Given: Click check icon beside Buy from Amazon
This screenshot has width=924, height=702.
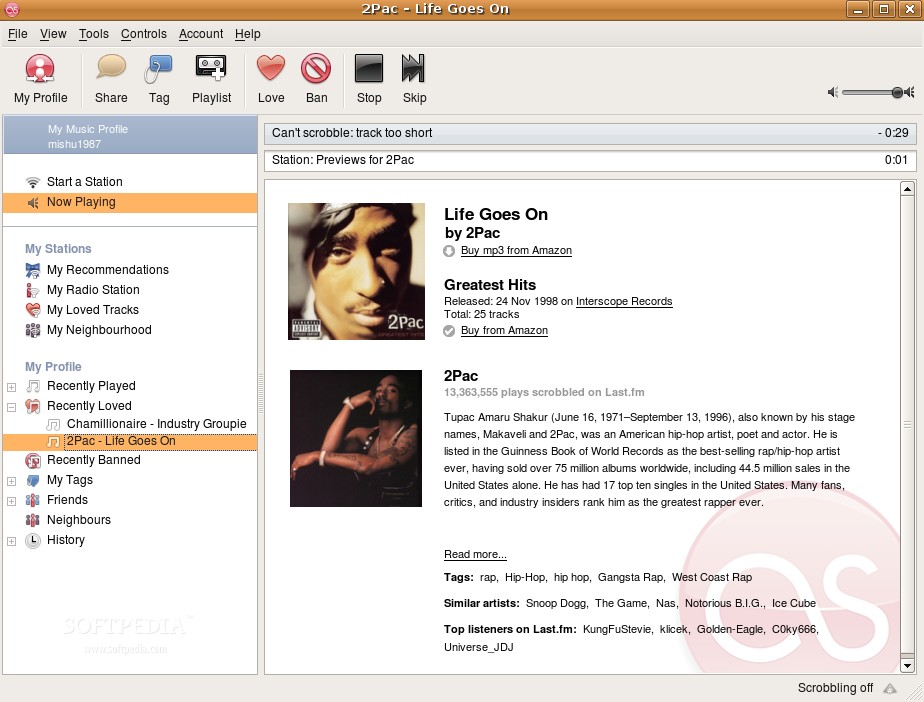Looking at the screenshot, I should pyautogui.click(x=449, y=331).
